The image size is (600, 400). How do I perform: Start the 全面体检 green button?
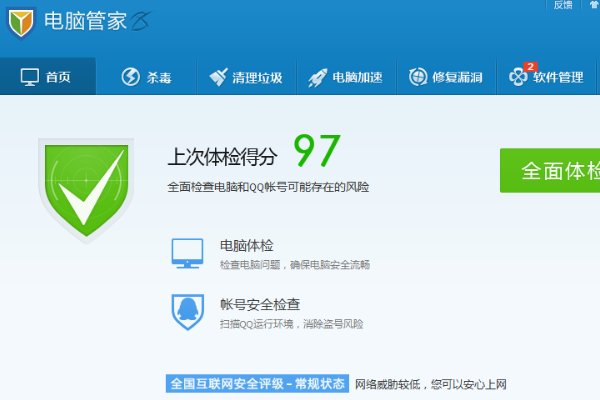(x=550, y=170)
